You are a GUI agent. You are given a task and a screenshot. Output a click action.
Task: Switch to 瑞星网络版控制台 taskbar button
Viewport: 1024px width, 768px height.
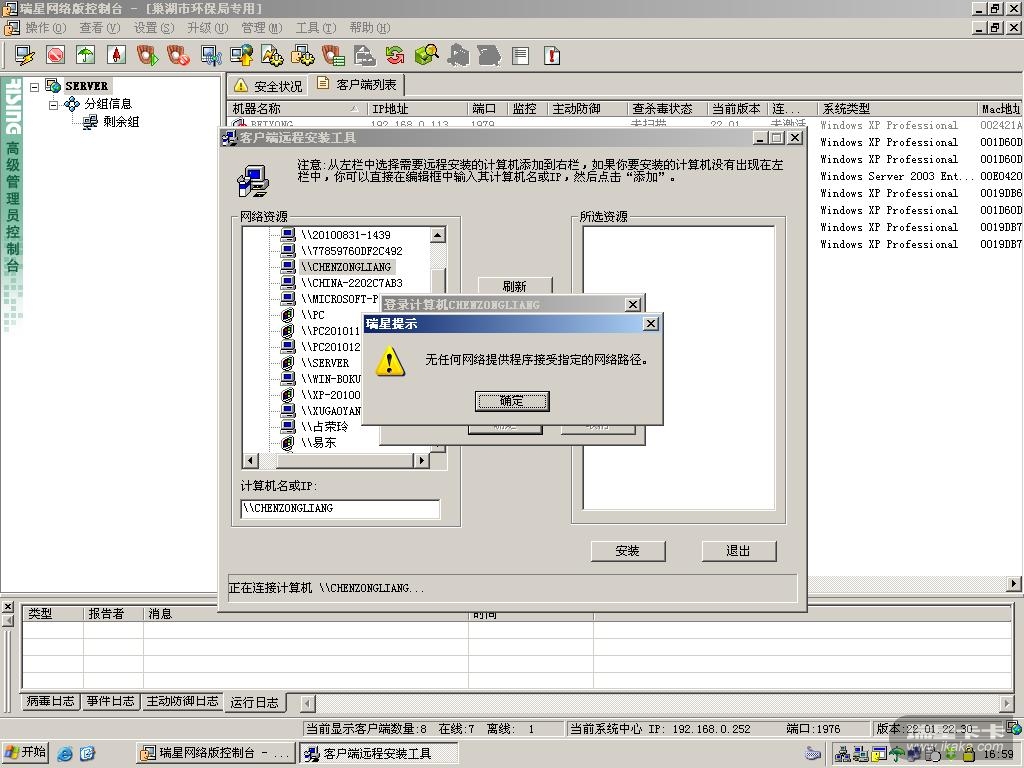(216, 754)
